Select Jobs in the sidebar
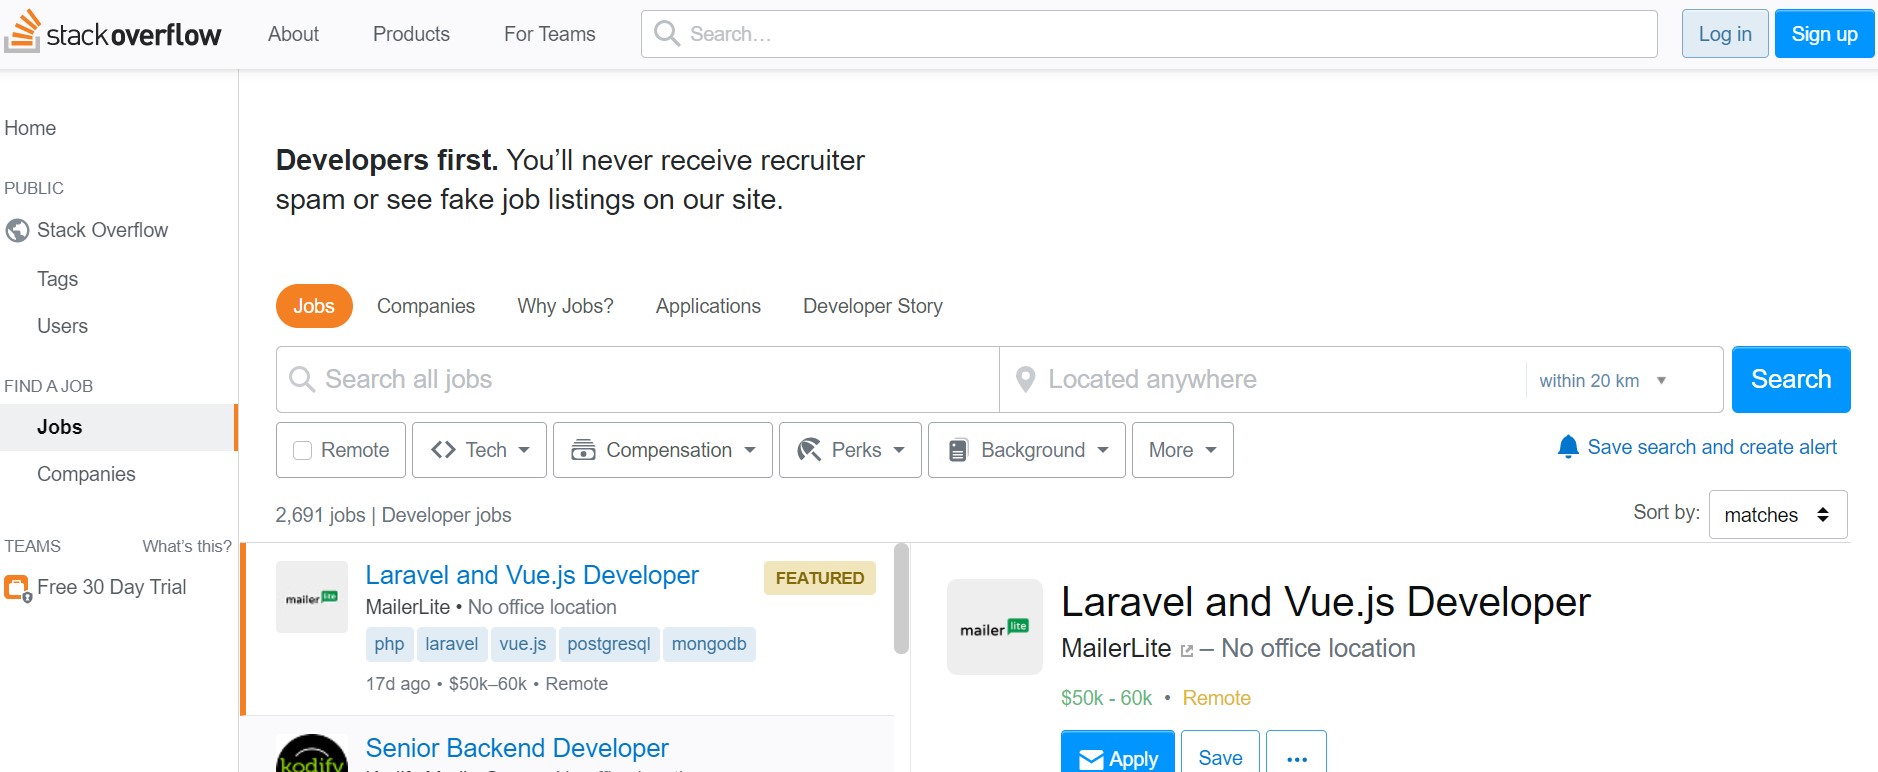 (118, 427)
